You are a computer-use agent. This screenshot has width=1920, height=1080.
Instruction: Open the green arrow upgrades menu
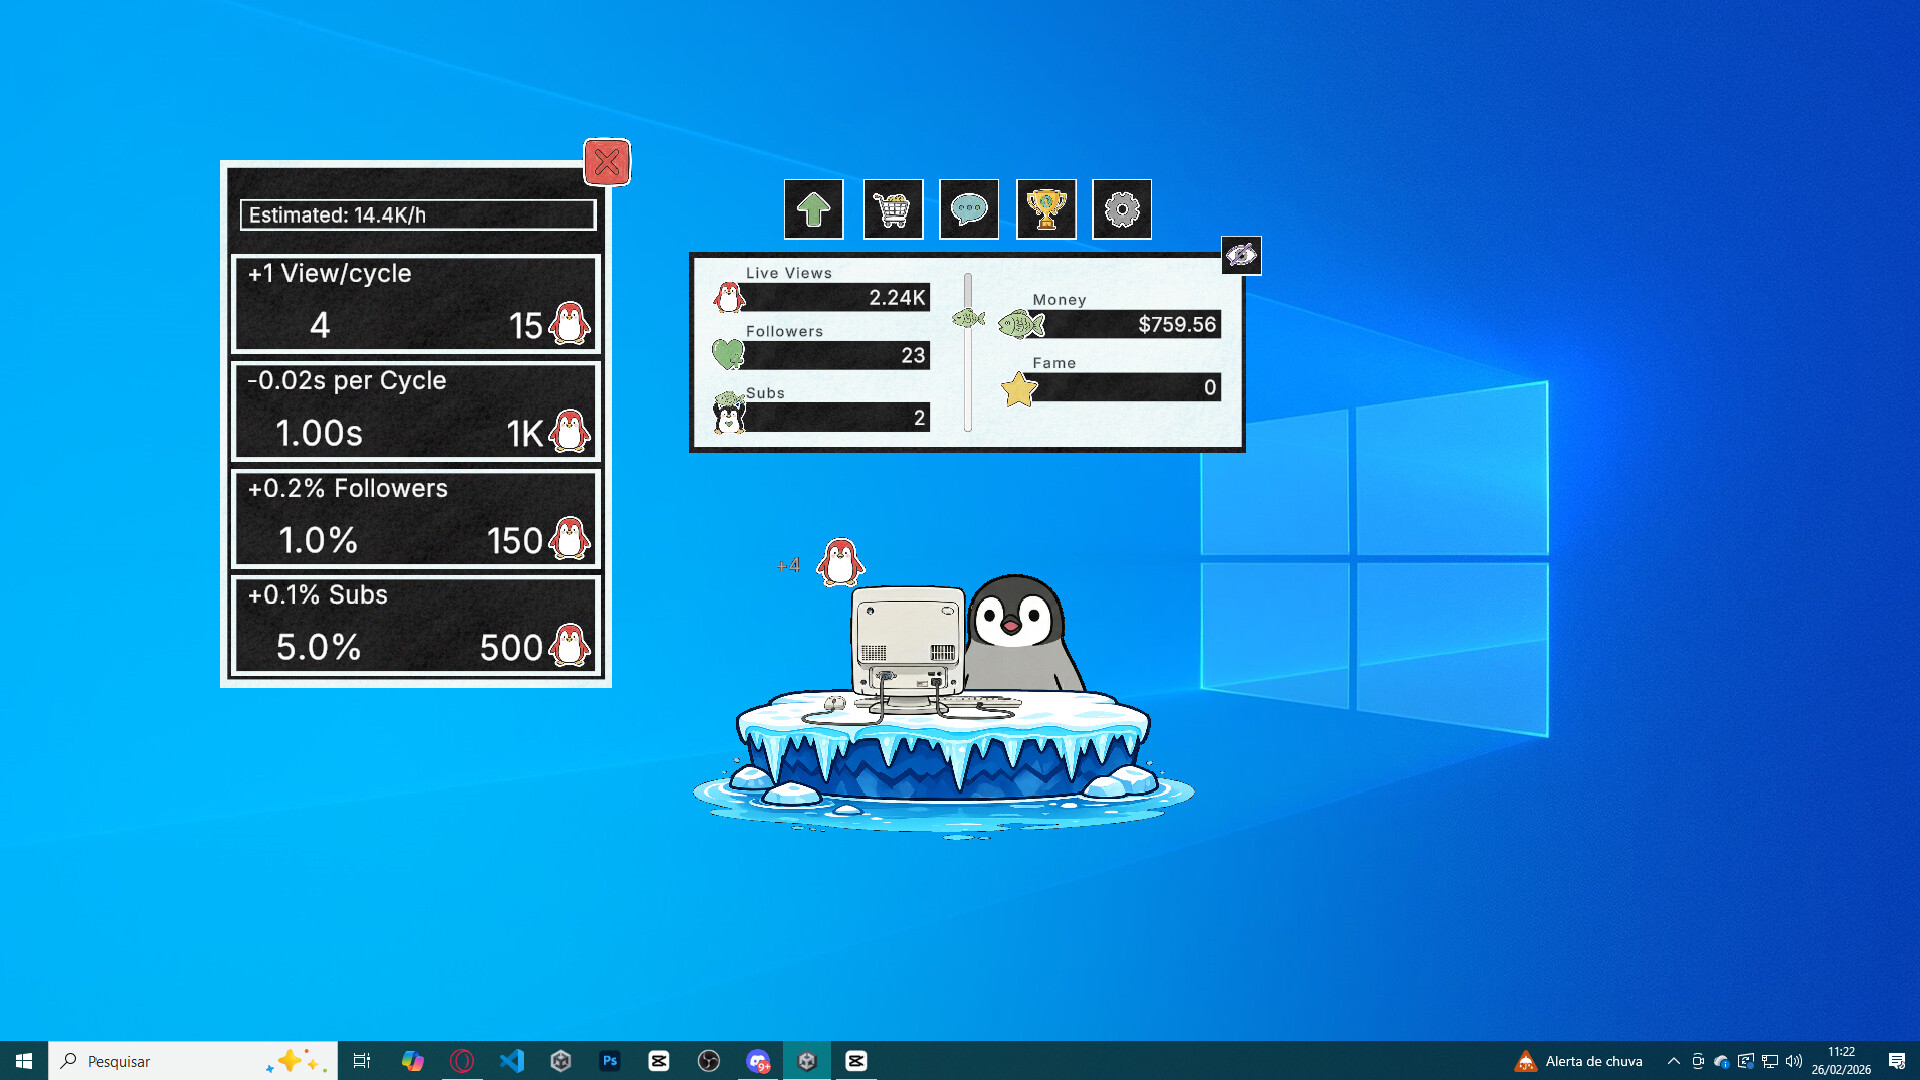pos(813,209)
